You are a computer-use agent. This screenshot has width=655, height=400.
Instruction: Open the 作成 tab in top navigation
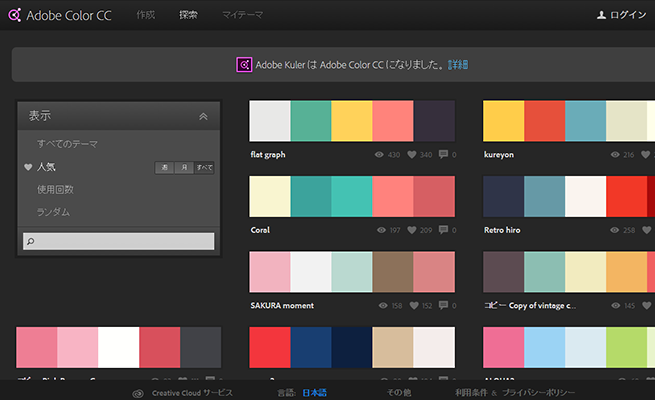click(x=146, y=15)
